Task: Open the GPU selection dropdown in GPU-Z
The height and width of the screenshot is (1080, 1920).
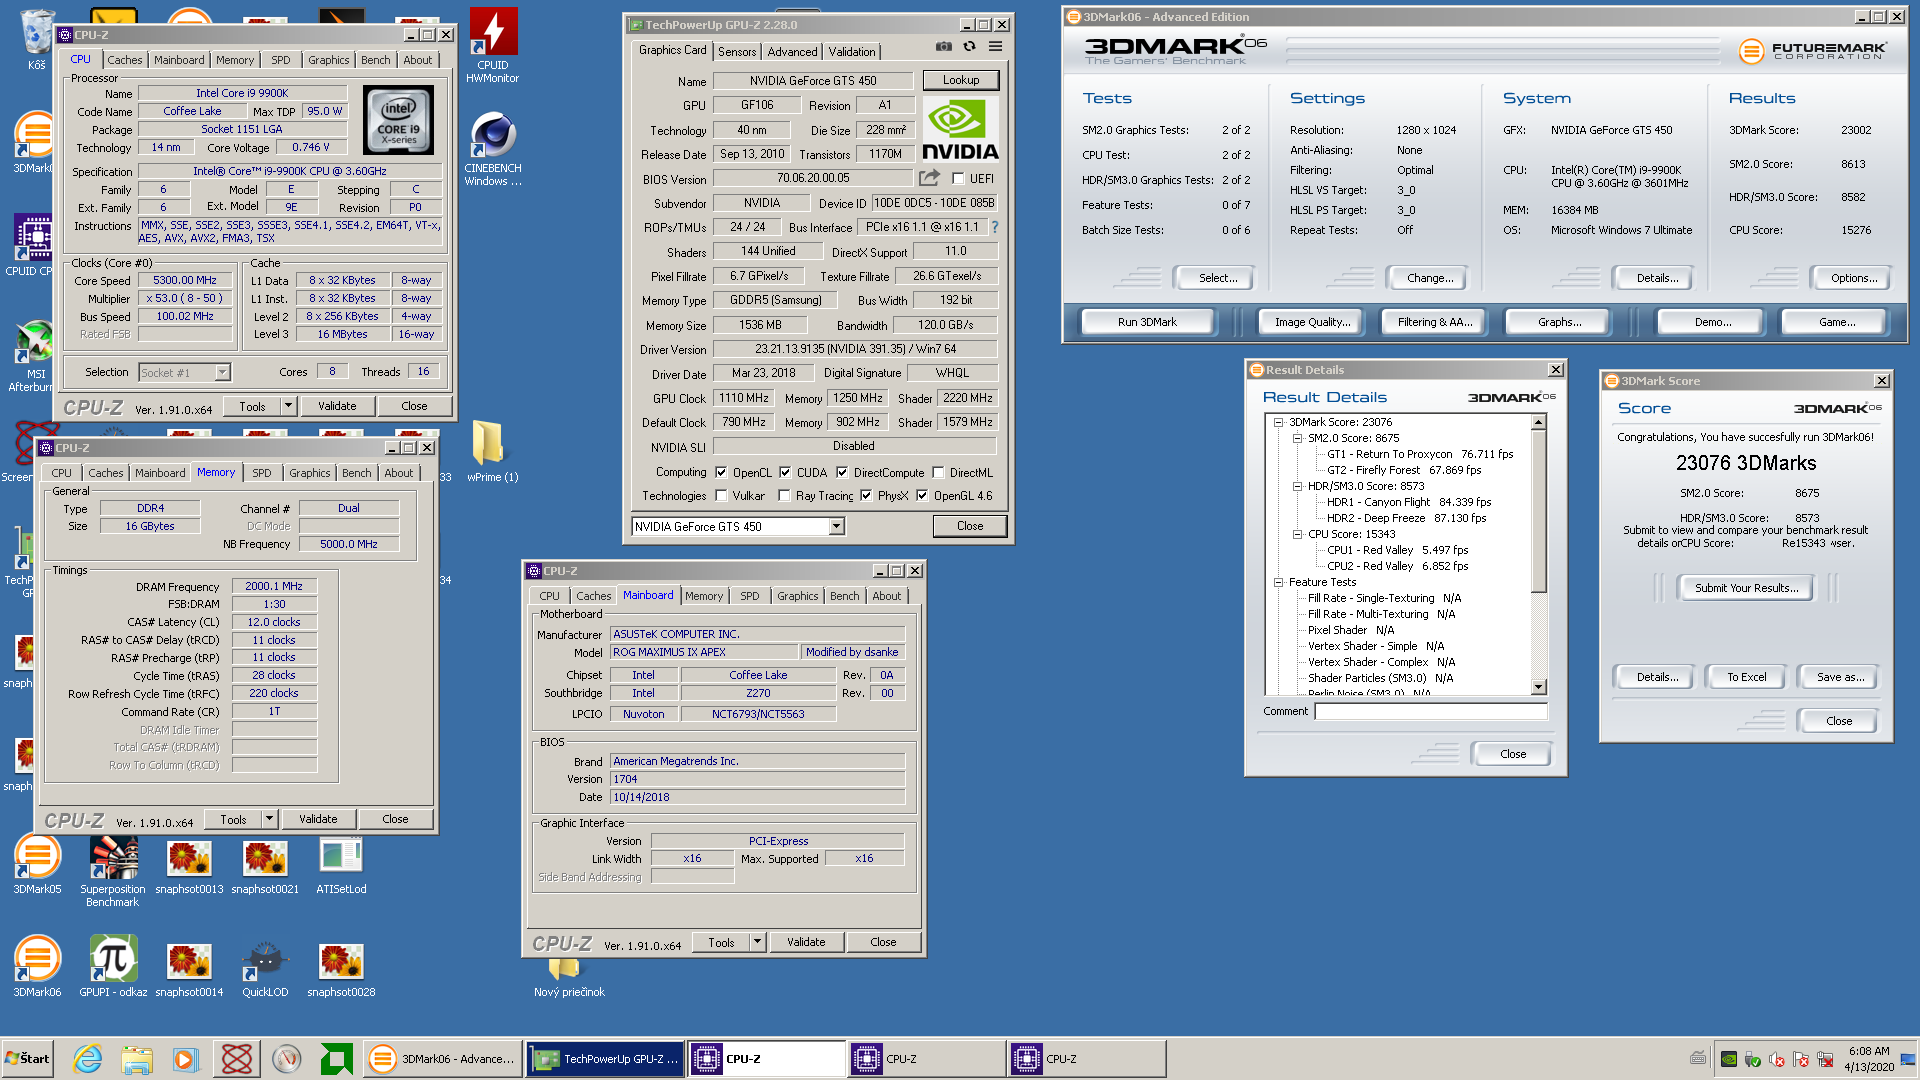Action: pos(738,526)
